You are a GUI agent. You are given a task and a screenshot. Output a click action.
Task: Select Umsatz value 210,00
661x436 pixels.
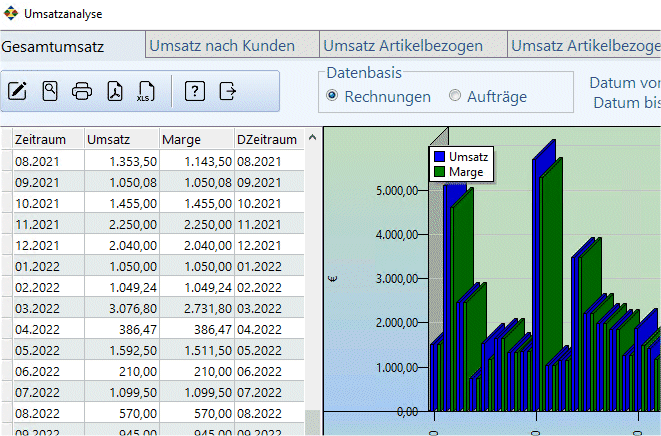[122, 371]
